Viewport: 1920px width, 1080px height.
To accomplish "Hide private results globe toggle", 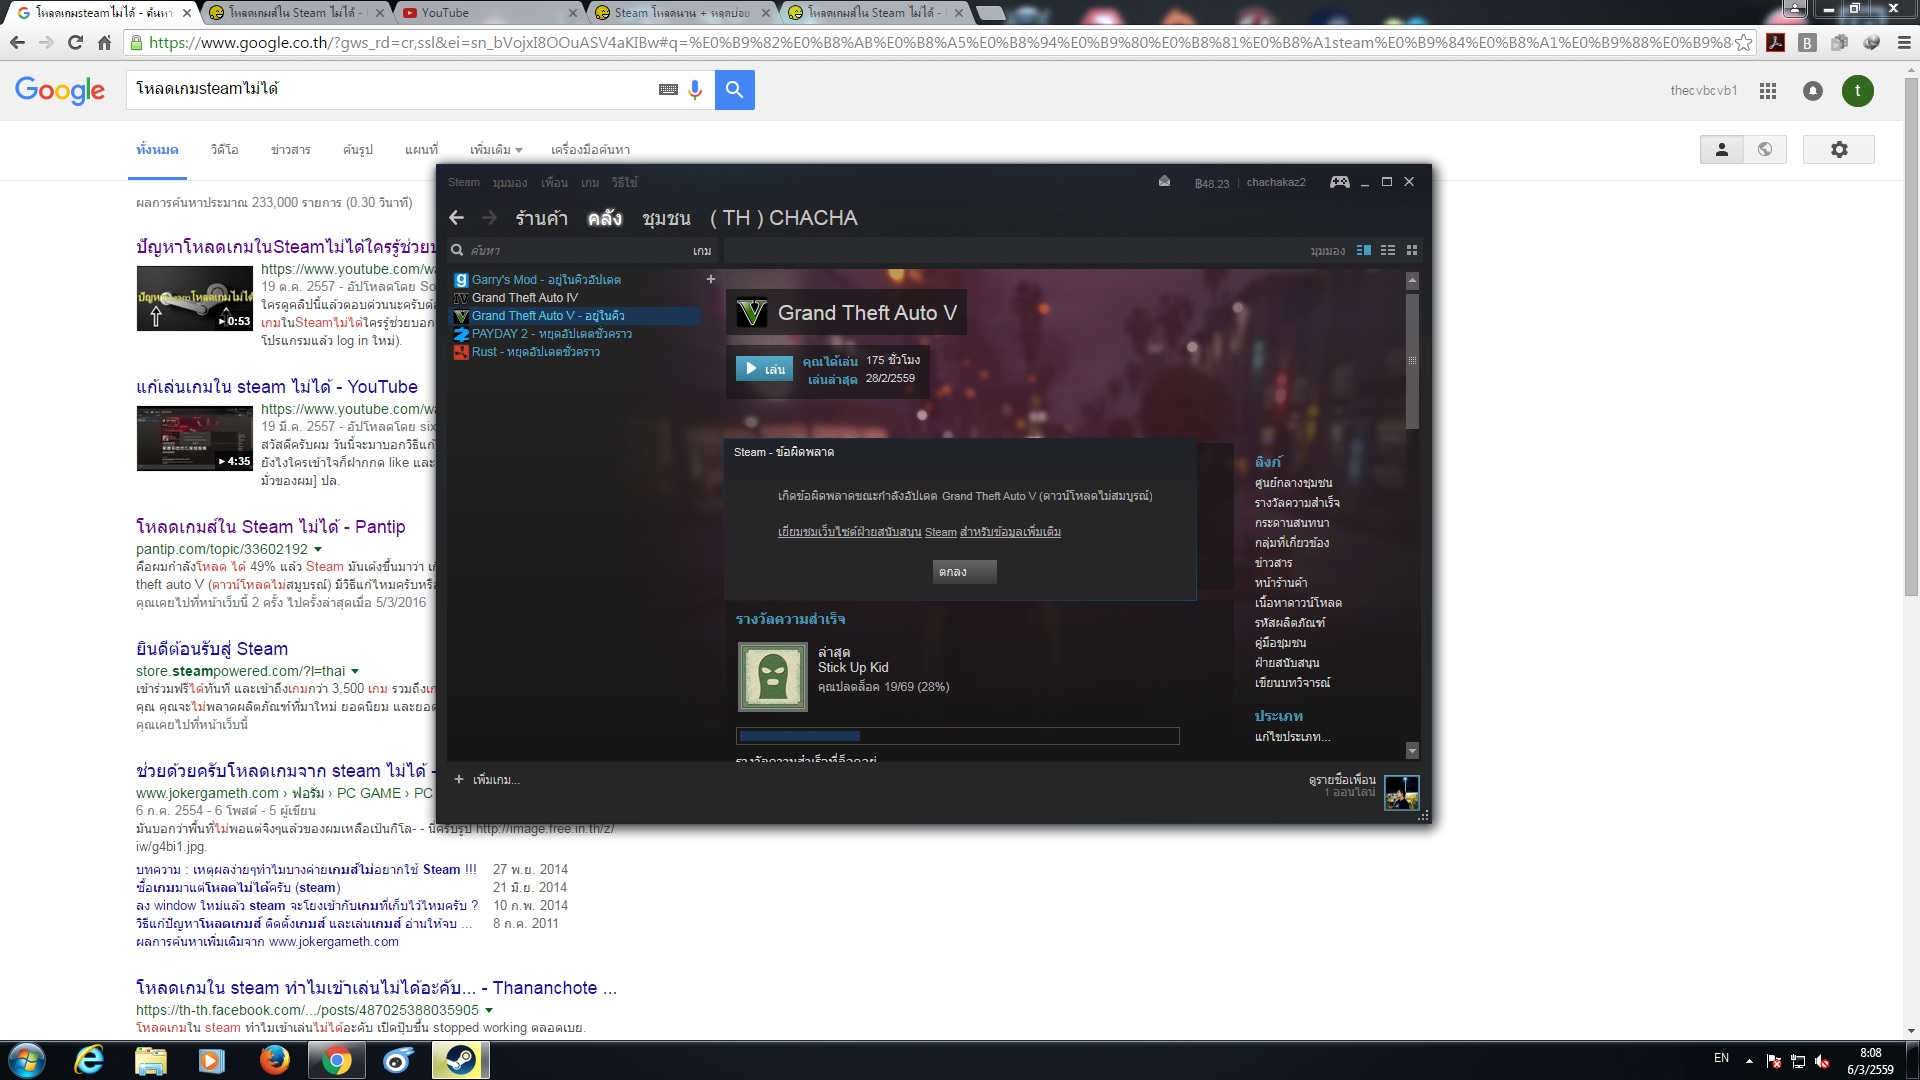I will click(x=1765, y=149).
